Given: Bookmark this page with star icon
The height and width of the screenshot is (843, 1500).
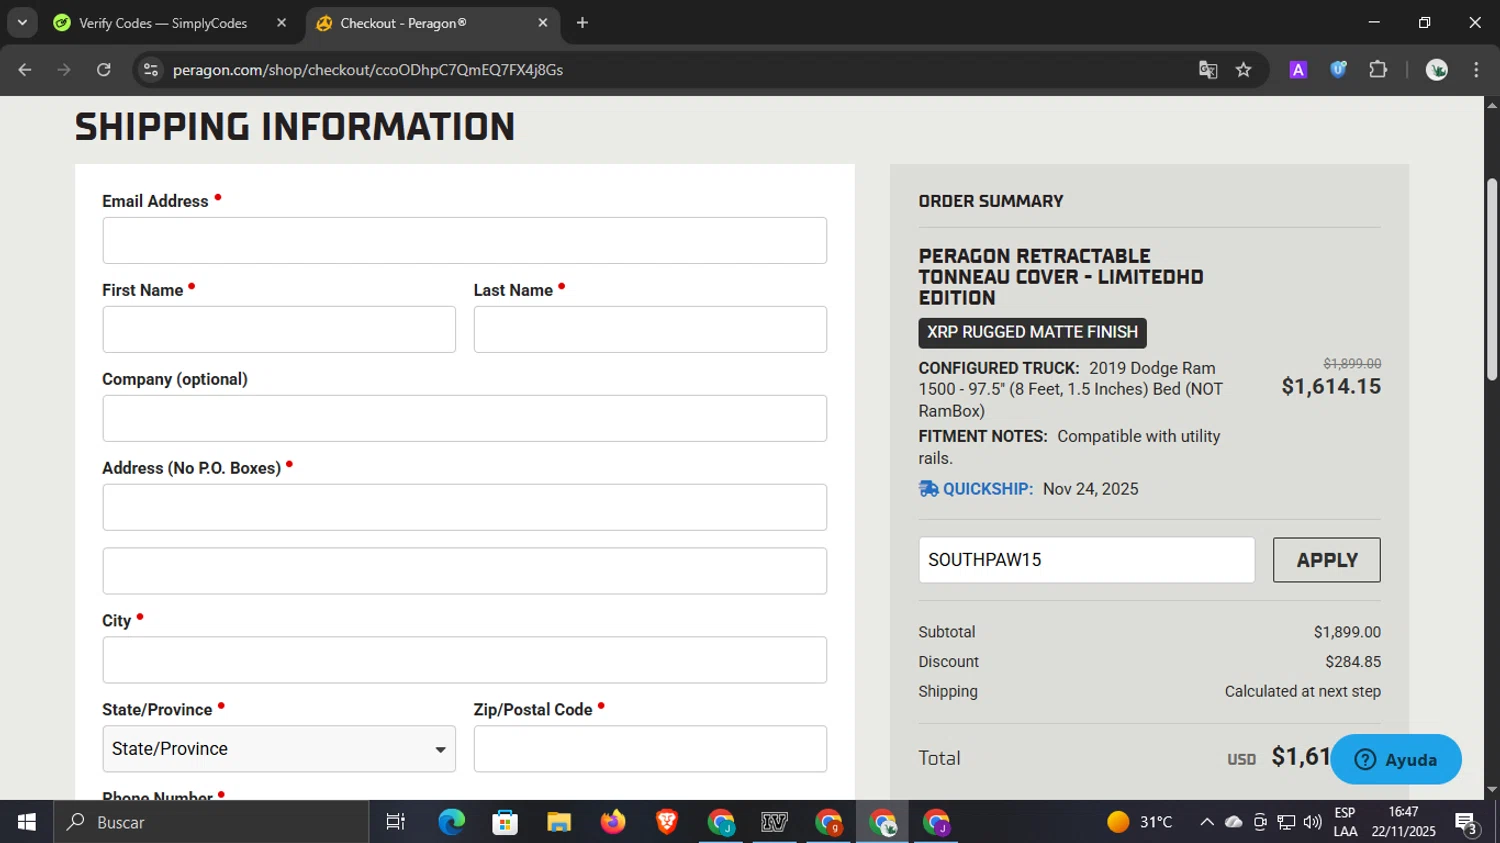Looking at the screenshot, I should tap(1244, 70).
